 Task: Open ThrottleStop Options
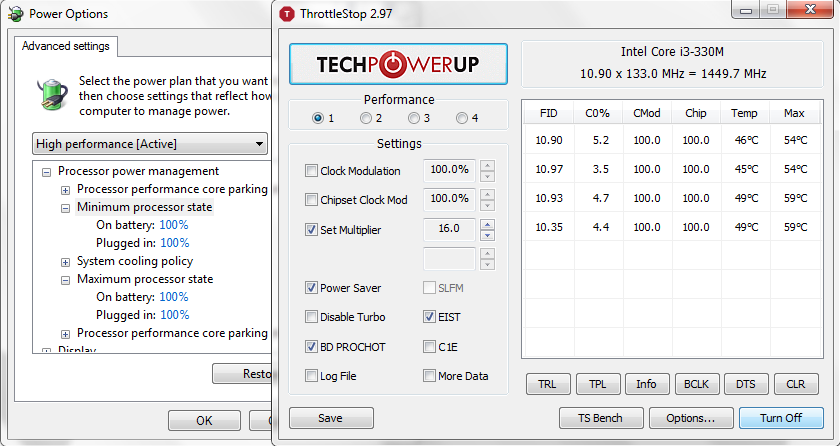click(x=691, y=418)
